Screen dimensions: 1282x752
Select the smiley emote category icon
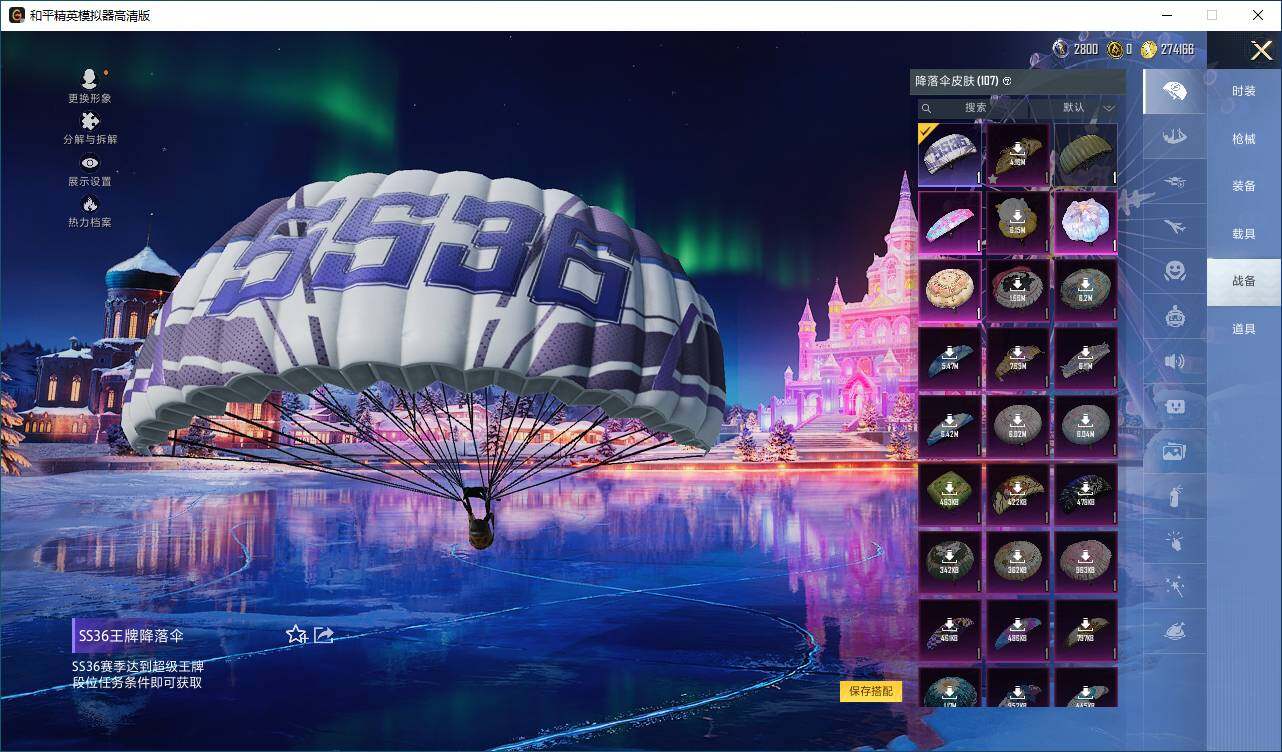[x=1174, y=271]
